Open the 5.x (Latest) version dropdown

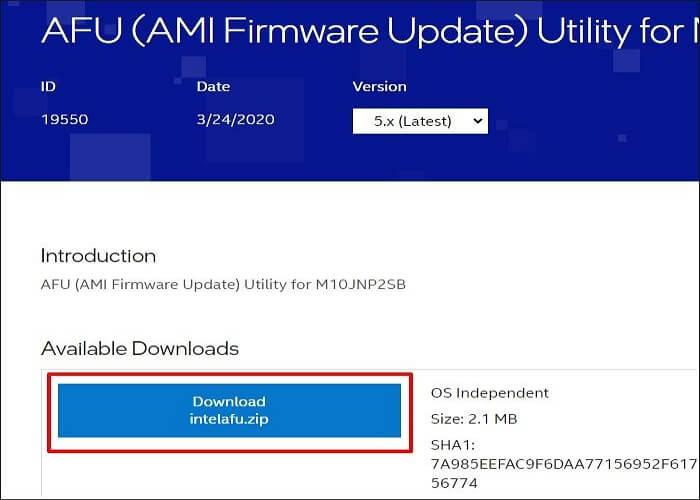419,121
